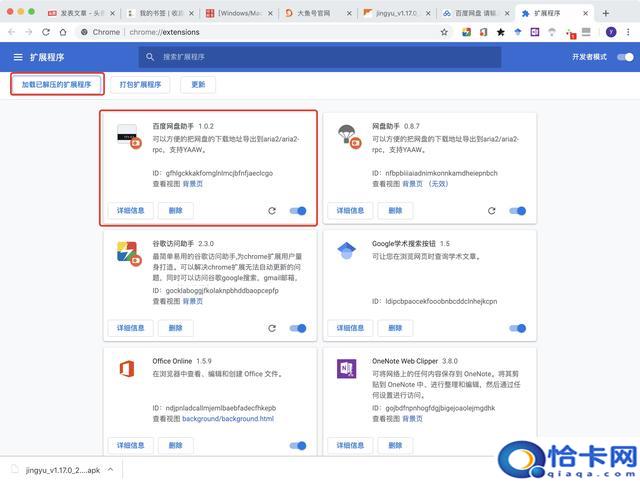Open background/background.html link for Office Online
640x482 pixels.
click(228, 419)
